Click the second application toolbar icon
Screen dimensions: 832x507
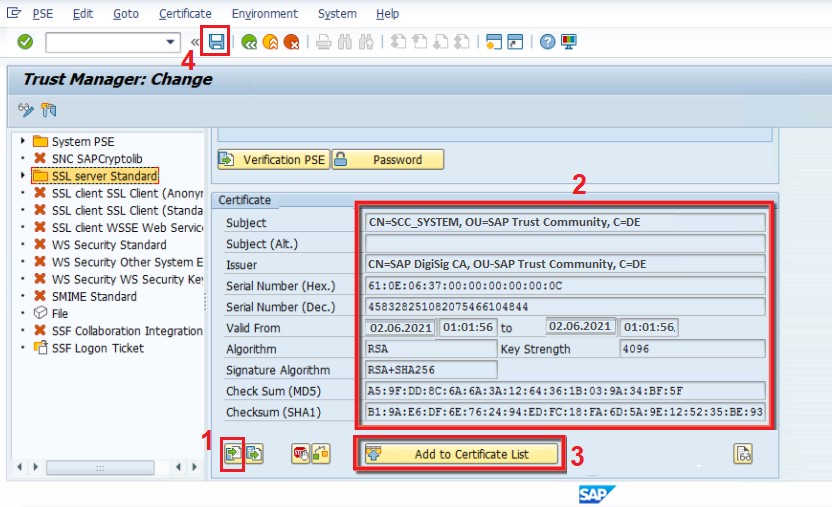(48, 110)
